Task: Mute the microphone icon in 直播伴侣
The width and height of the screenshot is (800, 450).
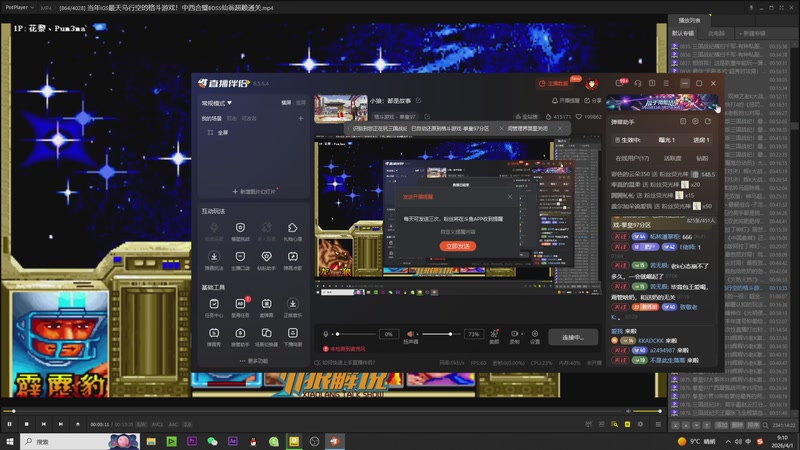Action: (x=326, y=334)
